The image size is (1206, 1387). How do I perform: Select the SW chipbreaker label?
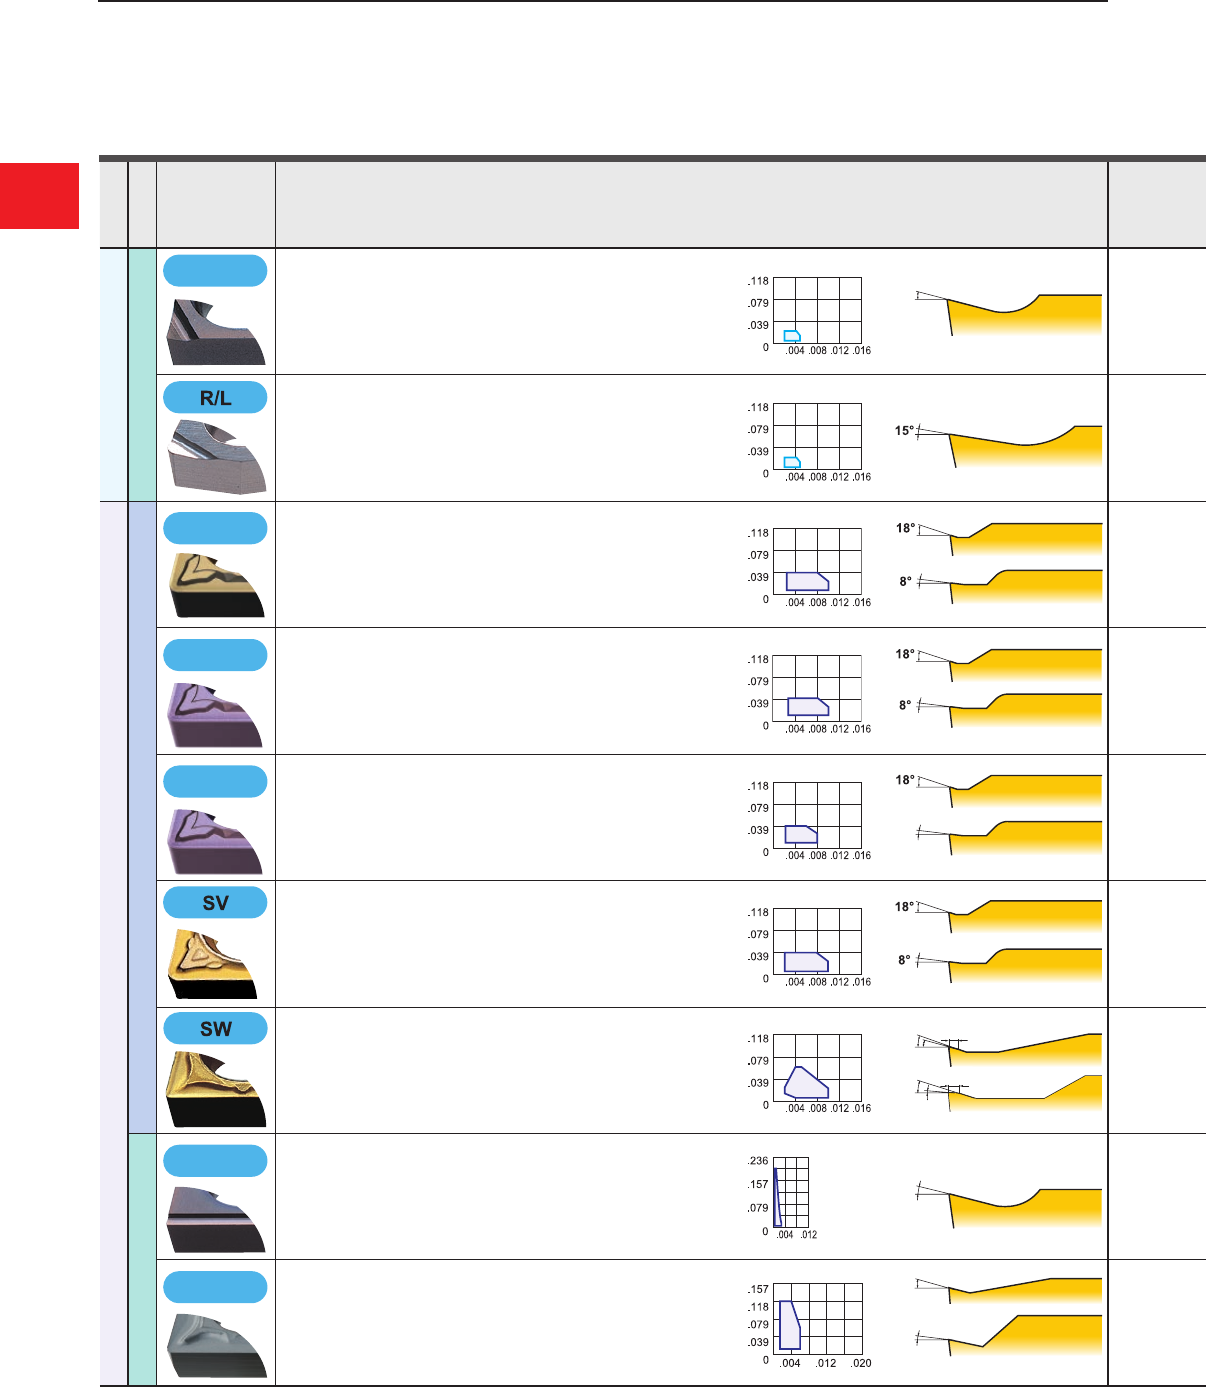215,1029
